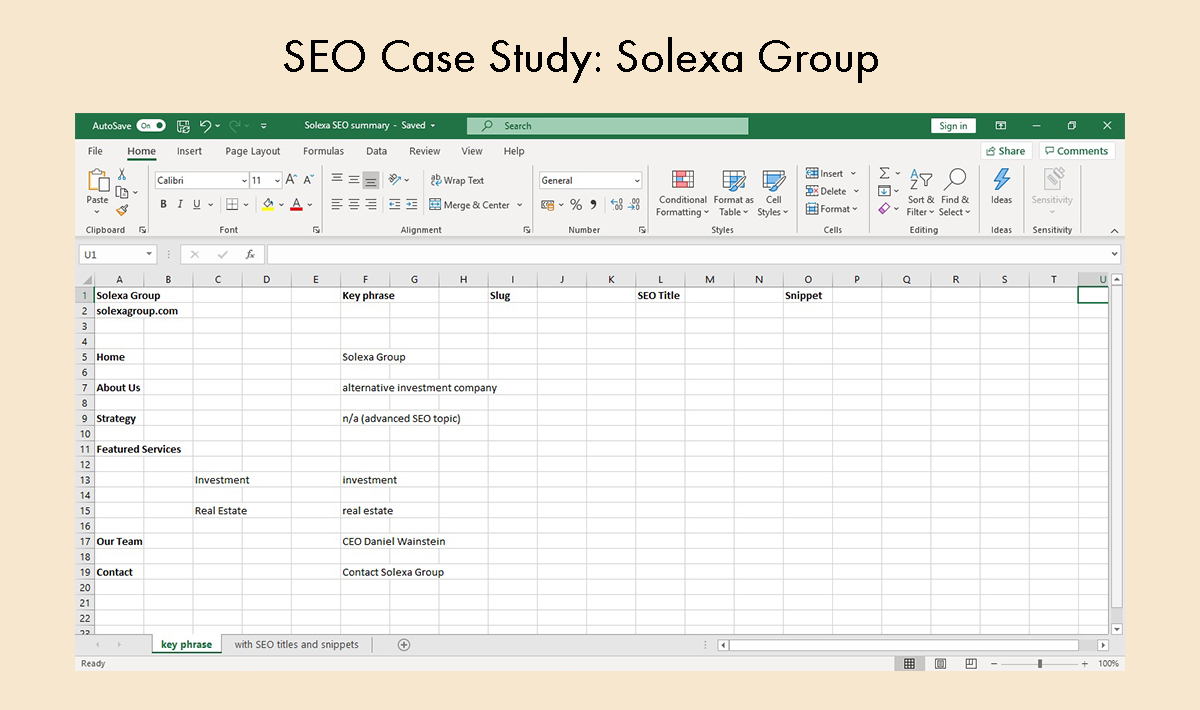Open the 'with SEO titles and snippets' sheet
This screenshot has height=710, width=1200.
(296, 645)
